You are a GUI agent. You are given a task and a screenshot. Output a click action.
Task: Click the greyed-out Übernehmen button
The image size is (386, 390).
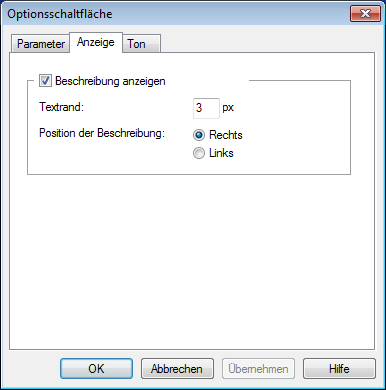point(258,369)
